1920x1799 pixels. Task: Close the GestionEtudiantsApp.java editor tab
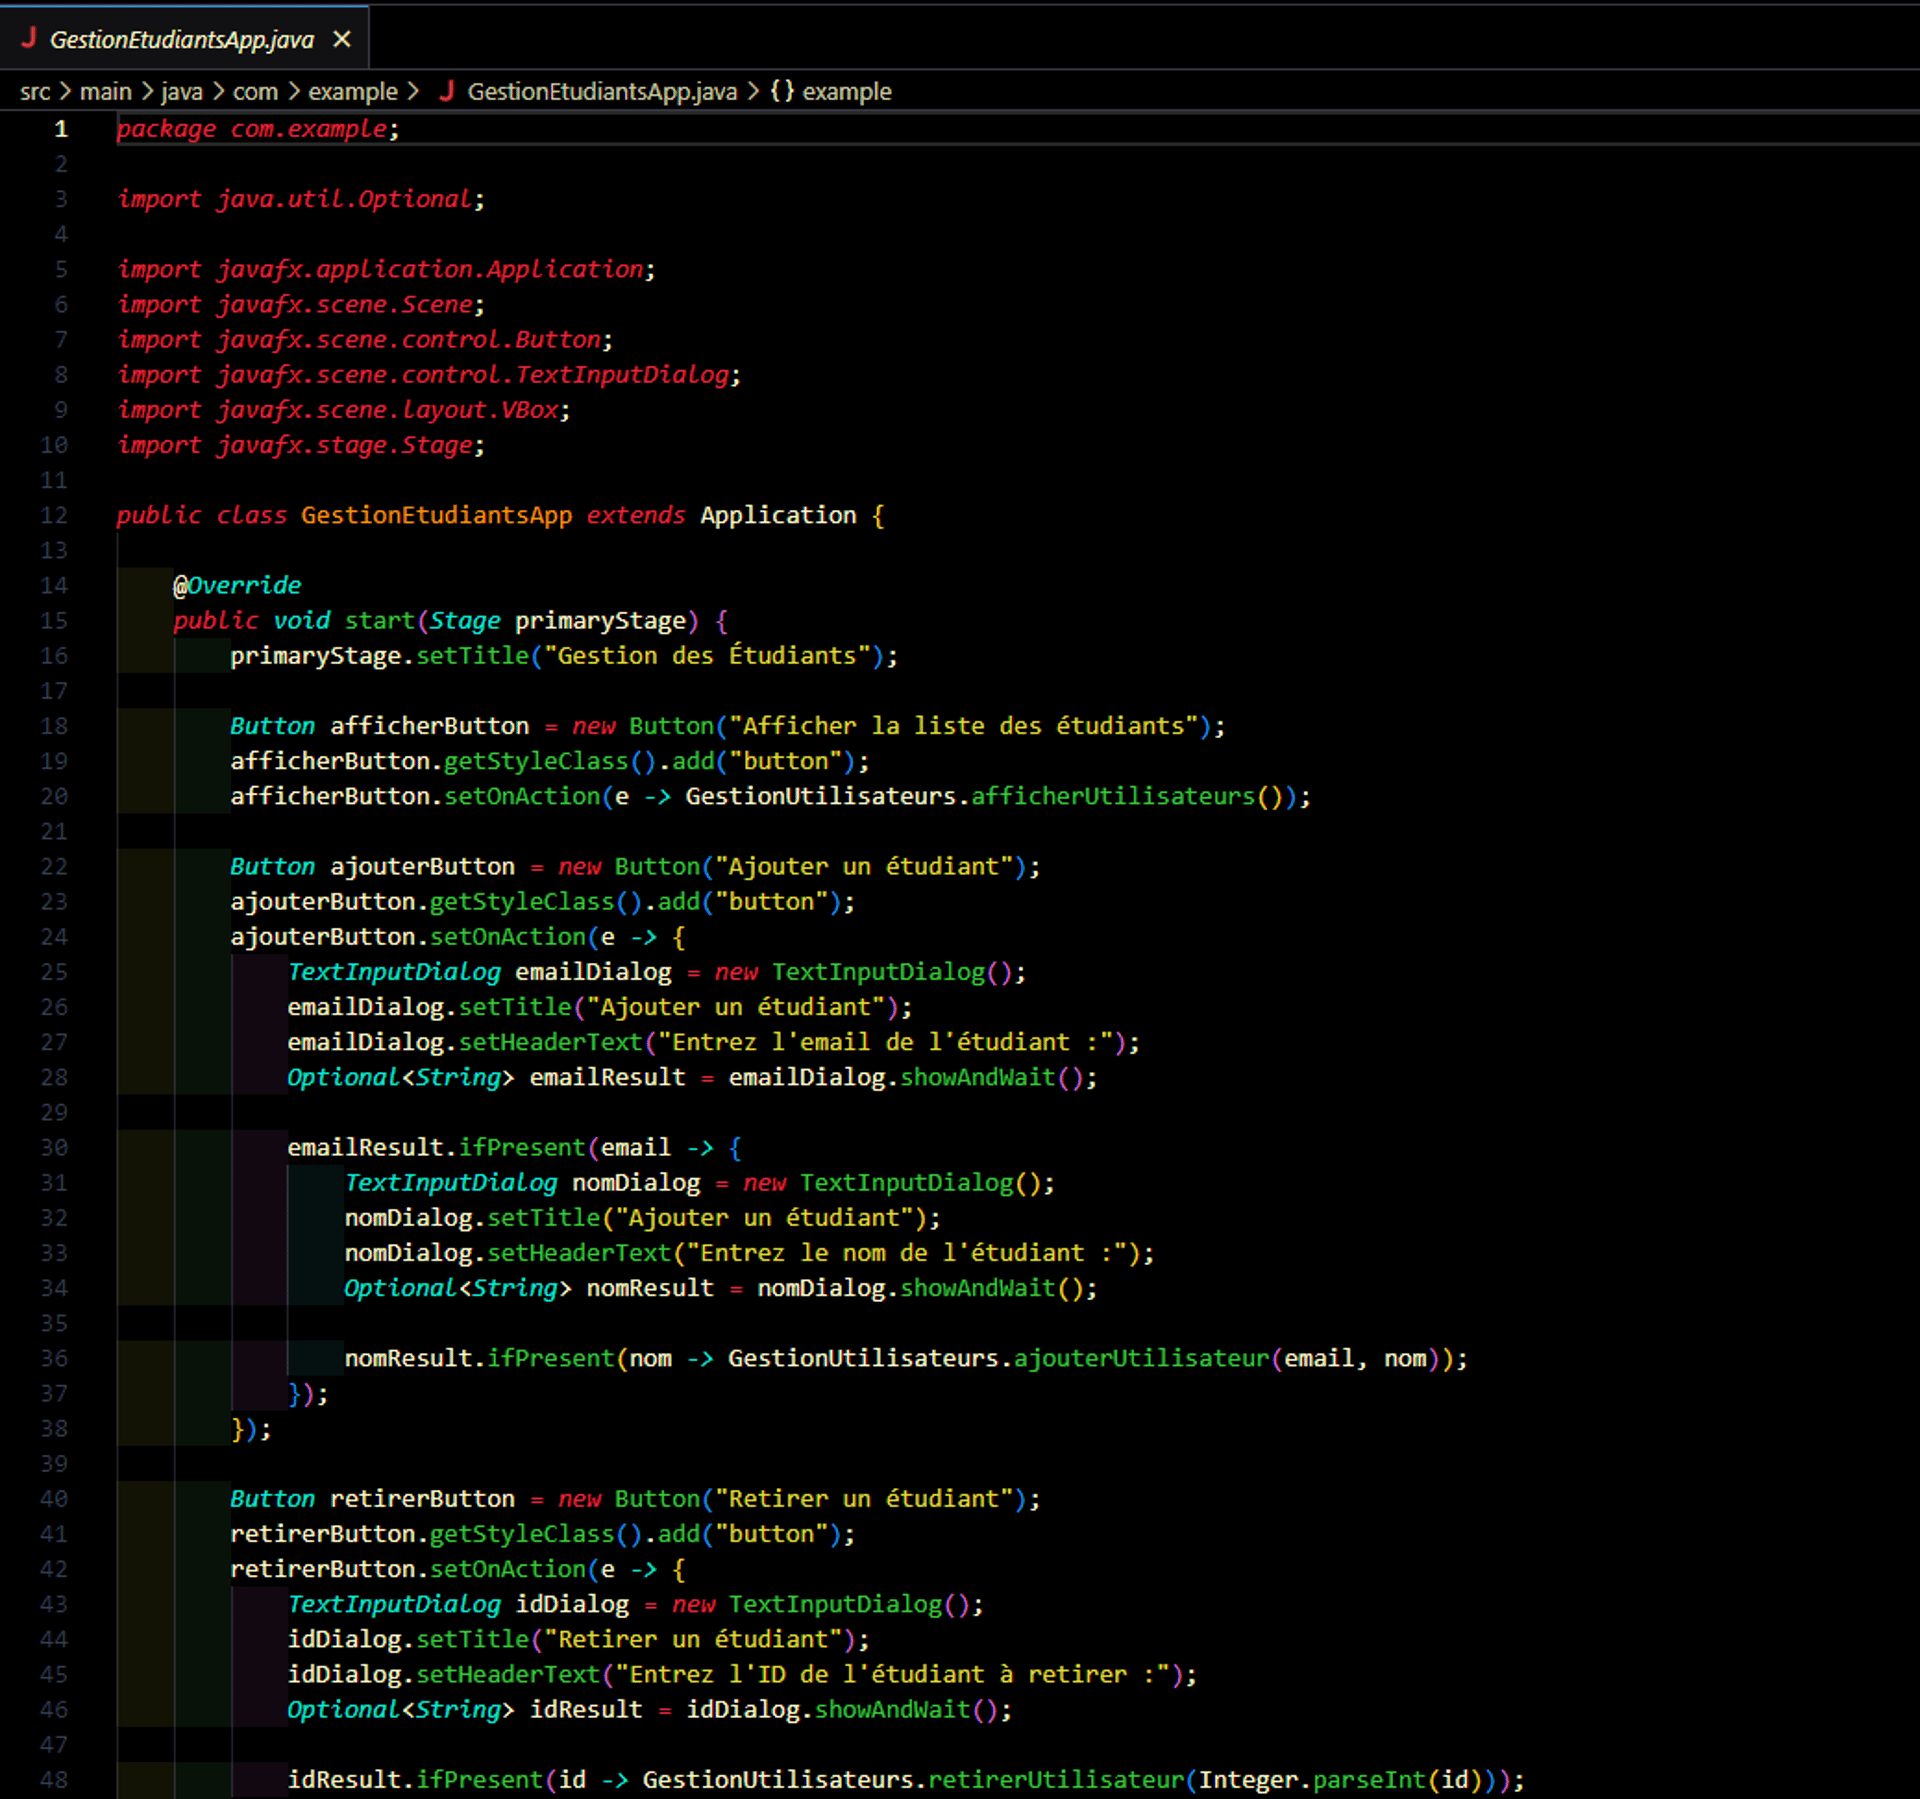(x=342, y=39)
